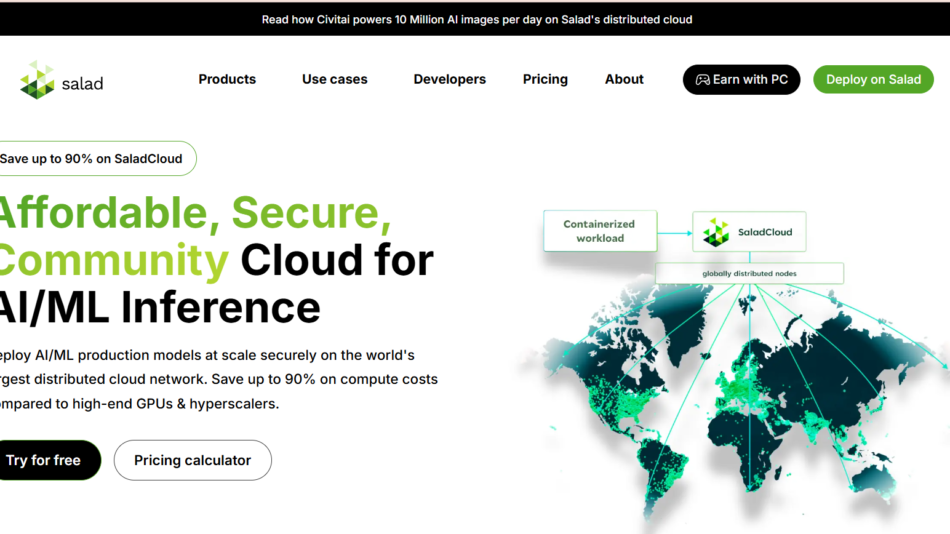Click the AI/ML Inference heading text
Image resolution: width=950 pixels, height=534 pixels.
160,306
